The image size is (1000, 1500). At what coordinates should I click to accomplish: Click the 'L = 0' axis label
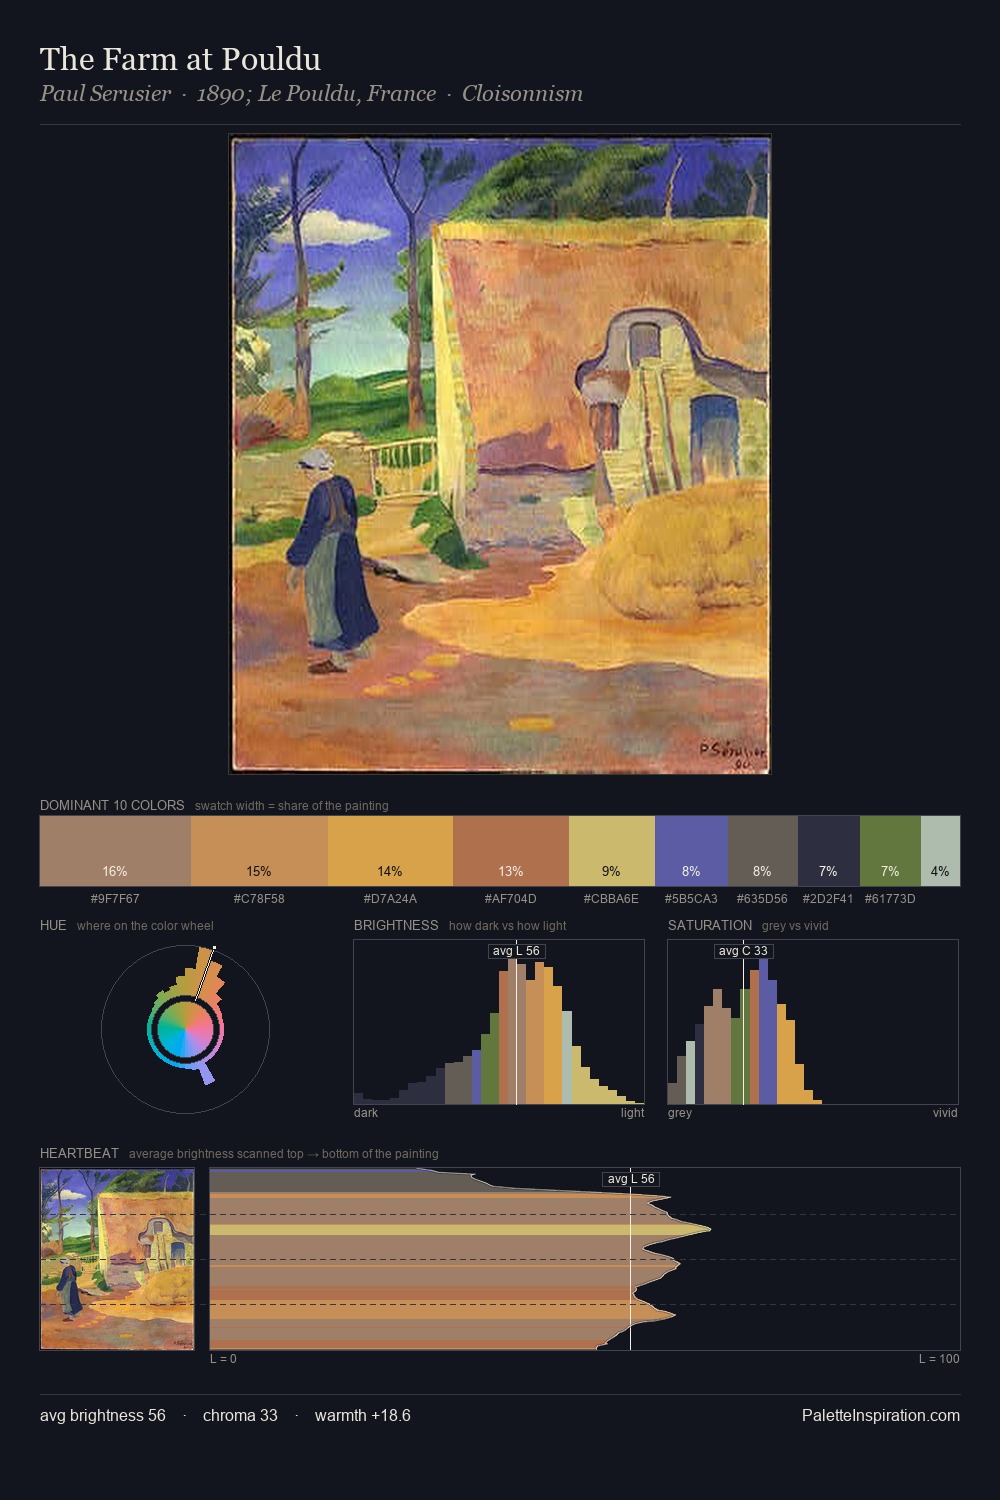(223, 1359)
